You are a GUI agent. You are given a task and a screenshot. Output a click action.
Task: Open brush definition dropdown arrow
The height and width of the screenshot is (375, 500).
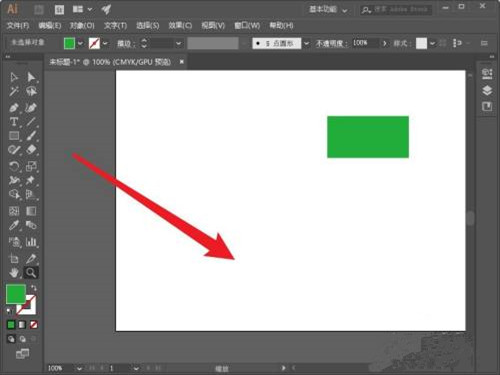(306, 43)
